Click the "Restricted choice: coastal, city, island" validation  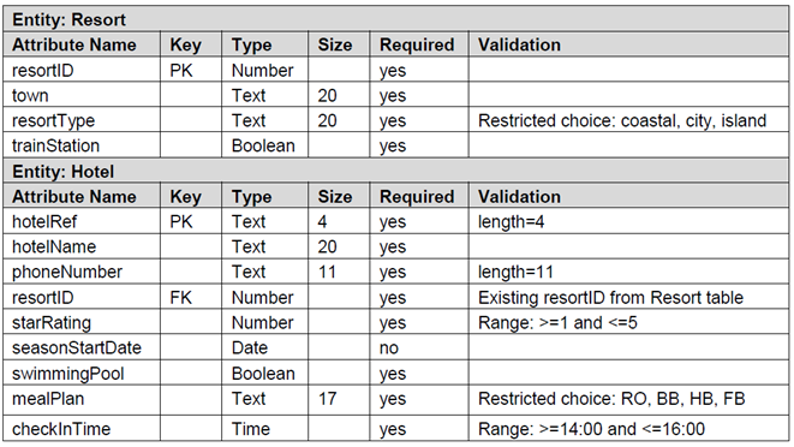point(622,120)
